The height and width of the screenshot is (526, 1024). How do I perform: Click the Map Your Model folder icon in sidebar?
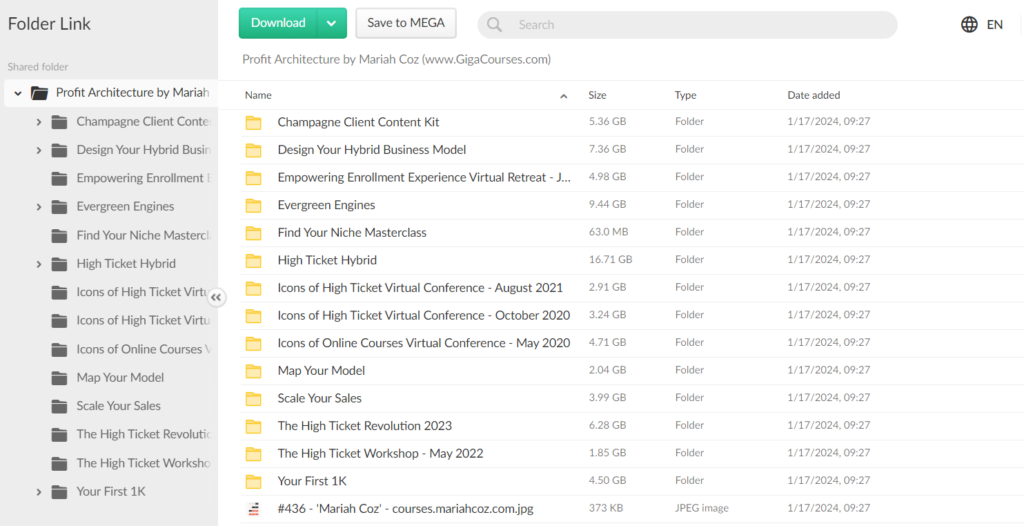pyautogui.click(x=58, y=378)
